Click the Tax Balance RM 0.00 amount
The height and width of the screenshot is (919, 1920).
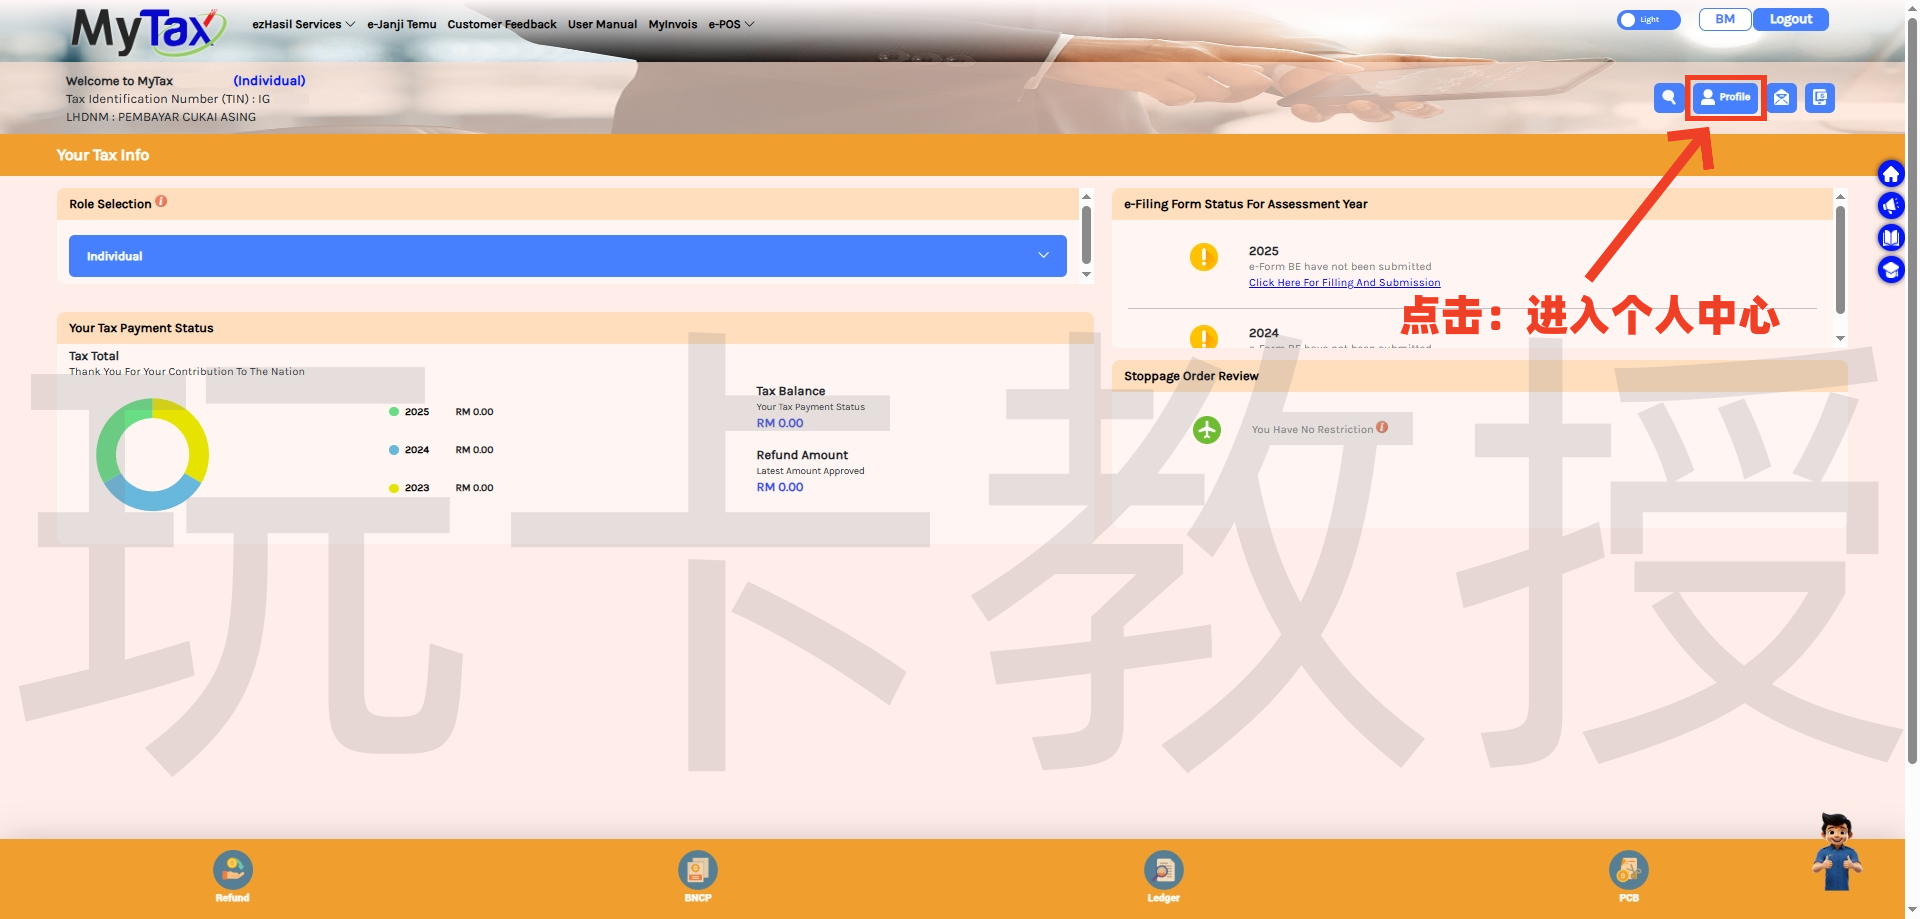(780, 424)
